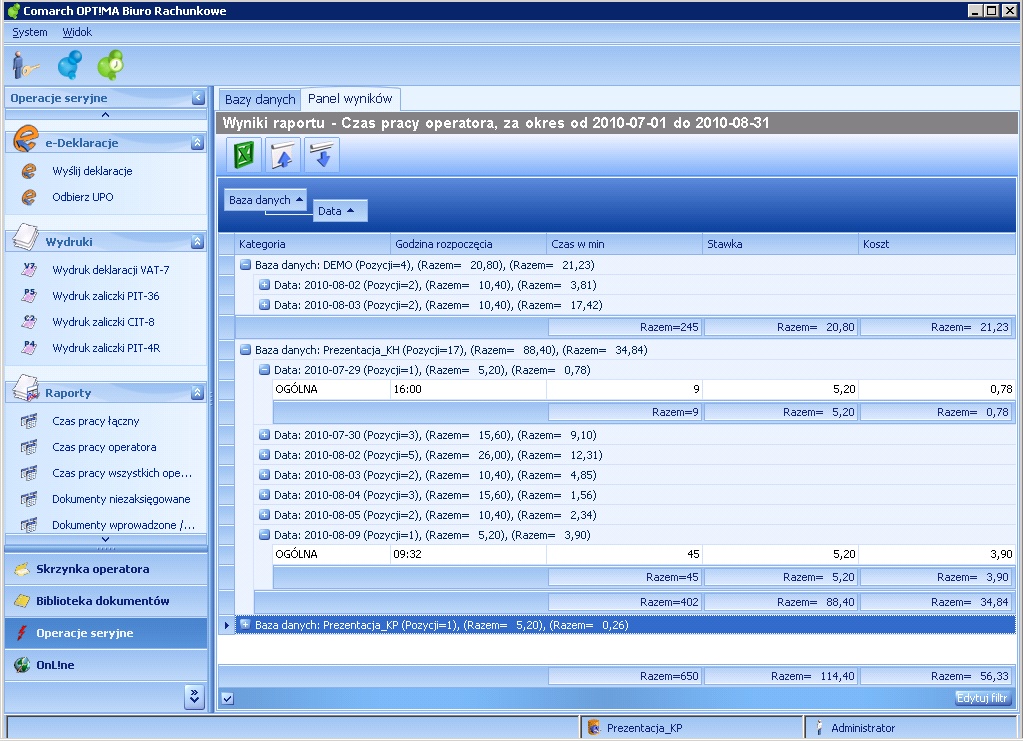Sort by Stawka column header
Viewport: 1023px width, 741px height.
click(780, 244)
